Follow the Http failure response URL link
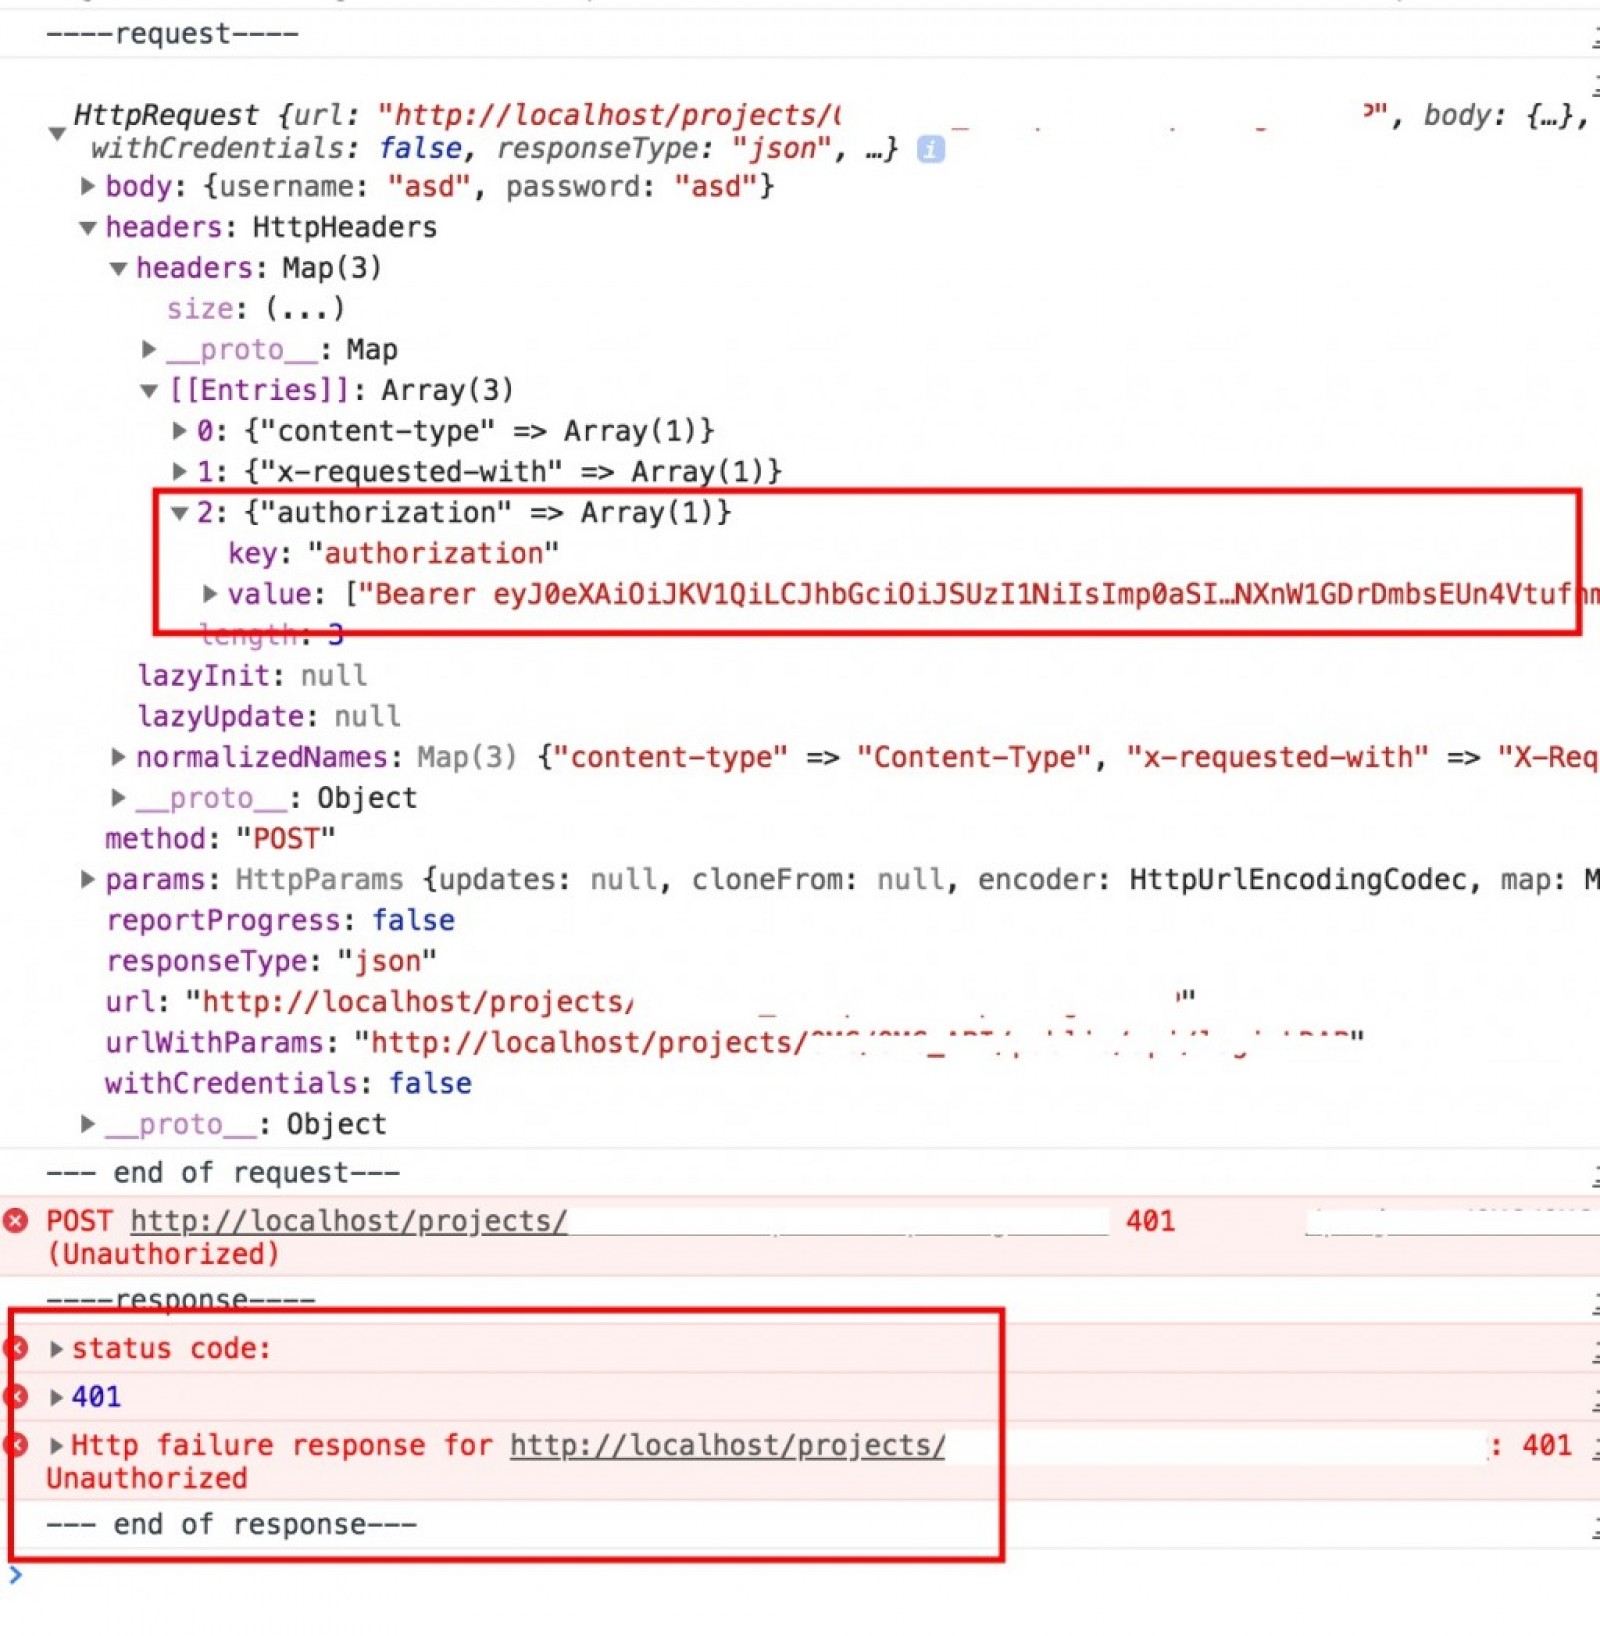Image resolution: width=1600 pixels, height=1636 pixels. (x=727, y=1445)
